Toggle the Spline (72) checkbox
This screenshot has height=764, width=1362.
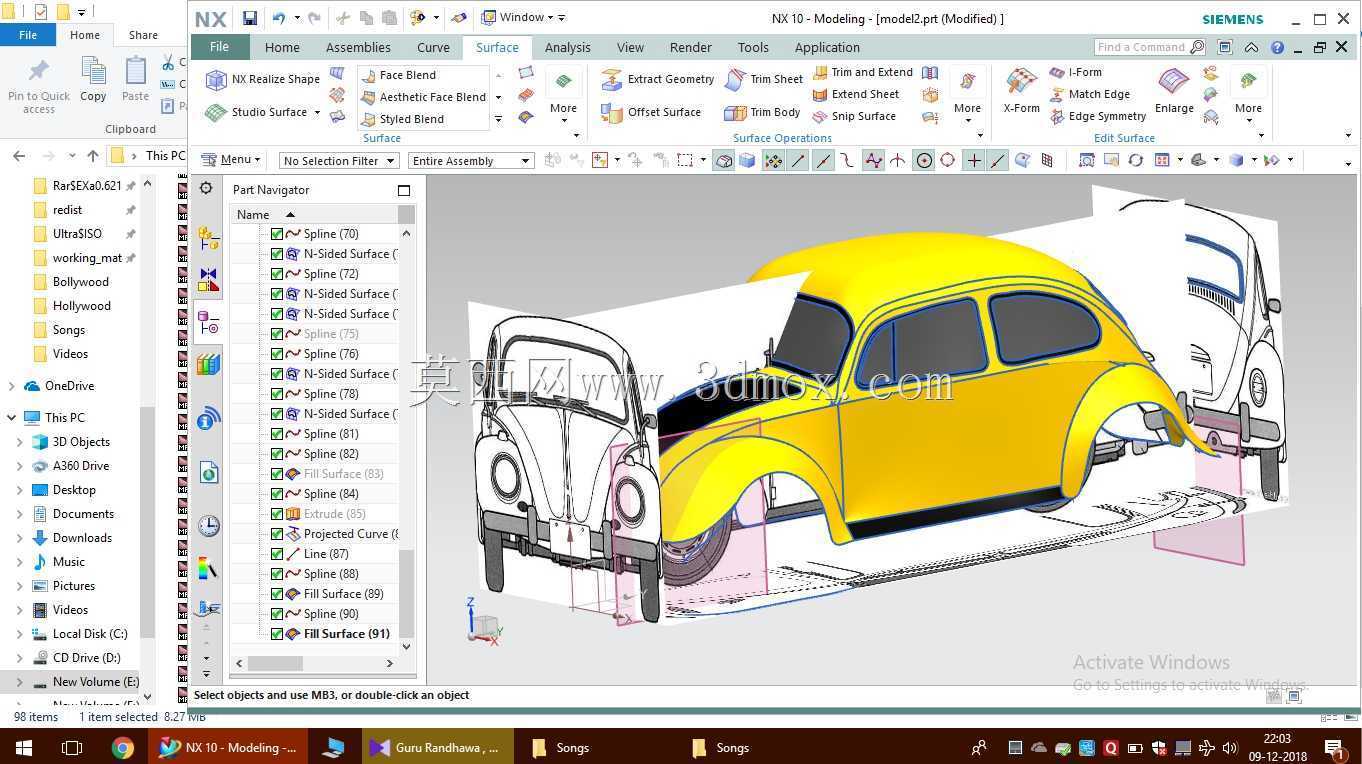click(x=277, y=274)
